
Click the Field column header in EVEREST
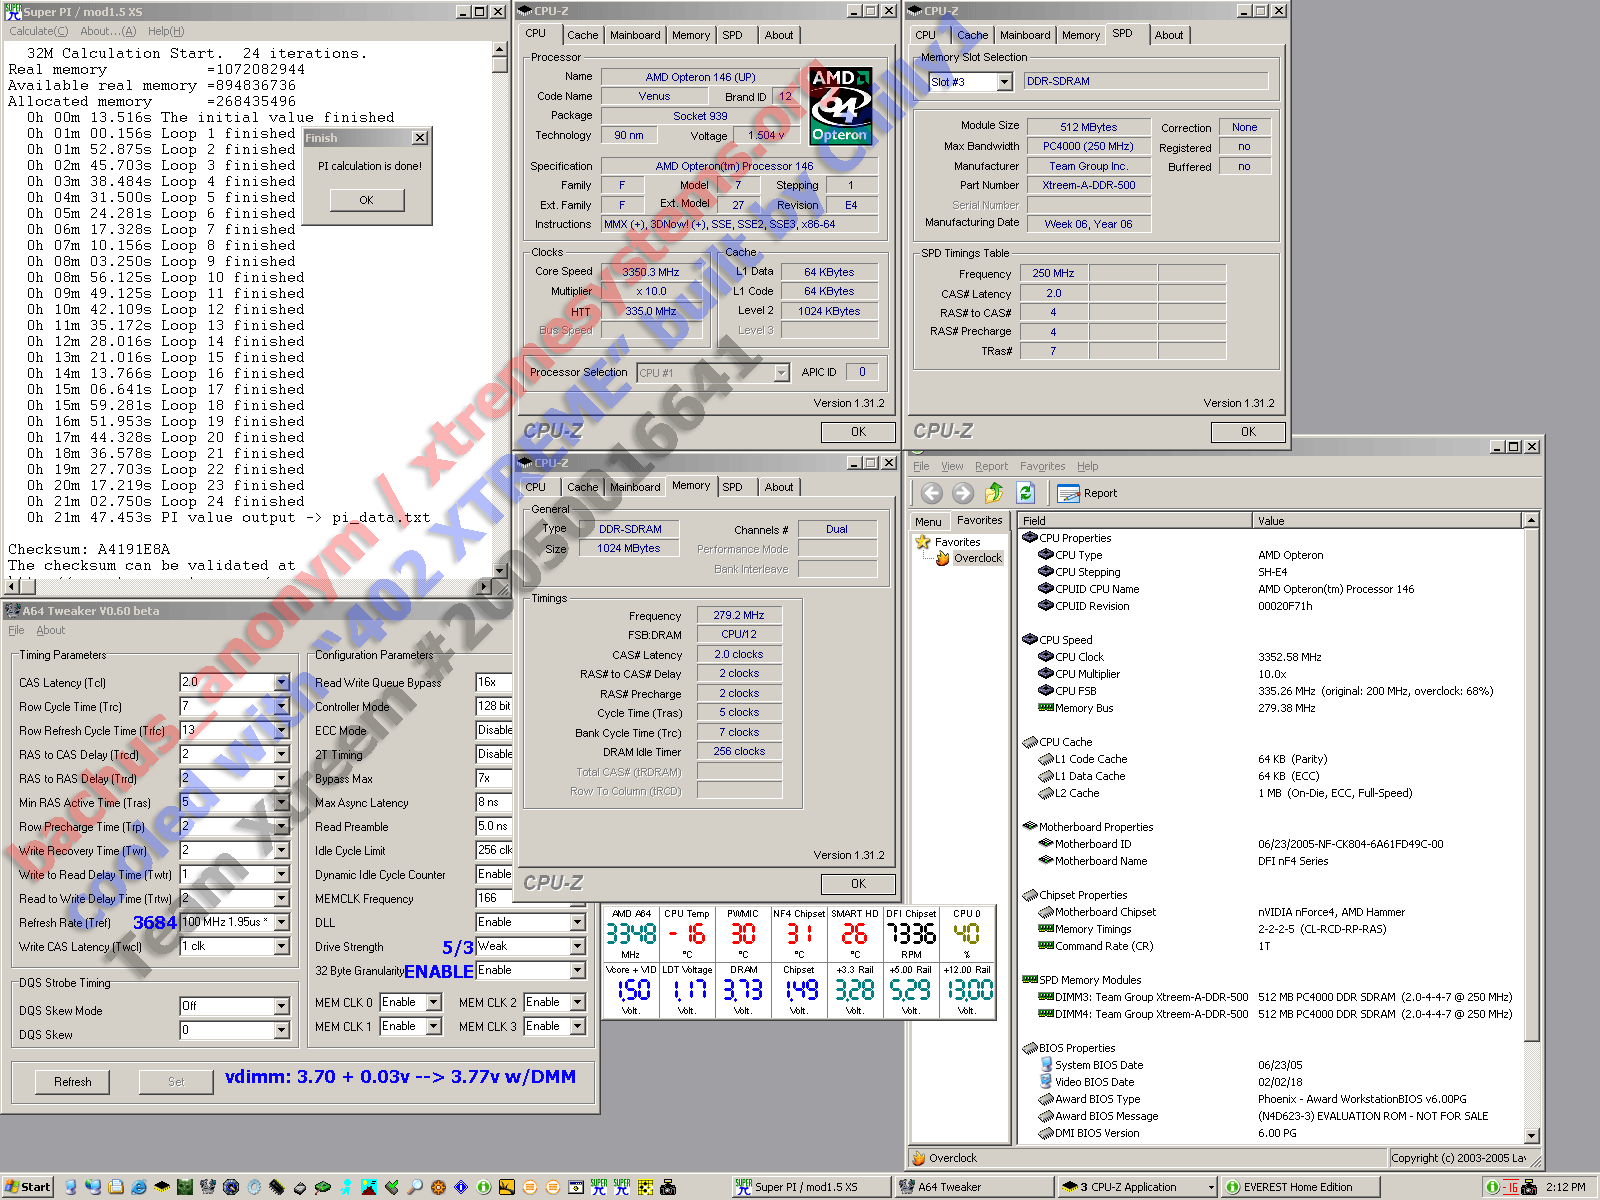[1135, 520]
